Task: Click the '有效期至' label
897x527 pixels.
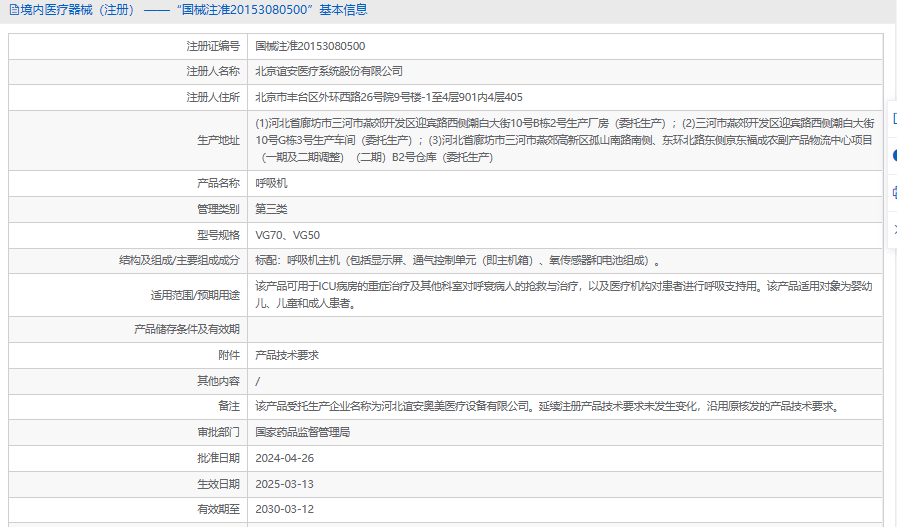Action: pos(219,509)
